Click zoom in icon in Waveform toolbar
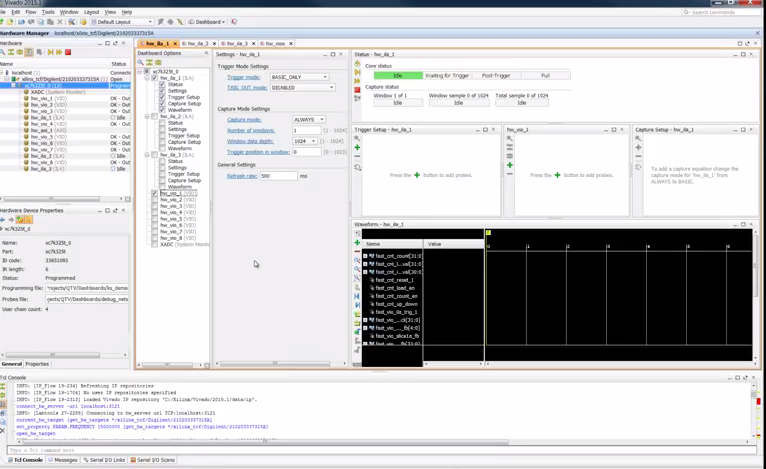The height and width of the screenshot is (469, 766). (357, 260)
